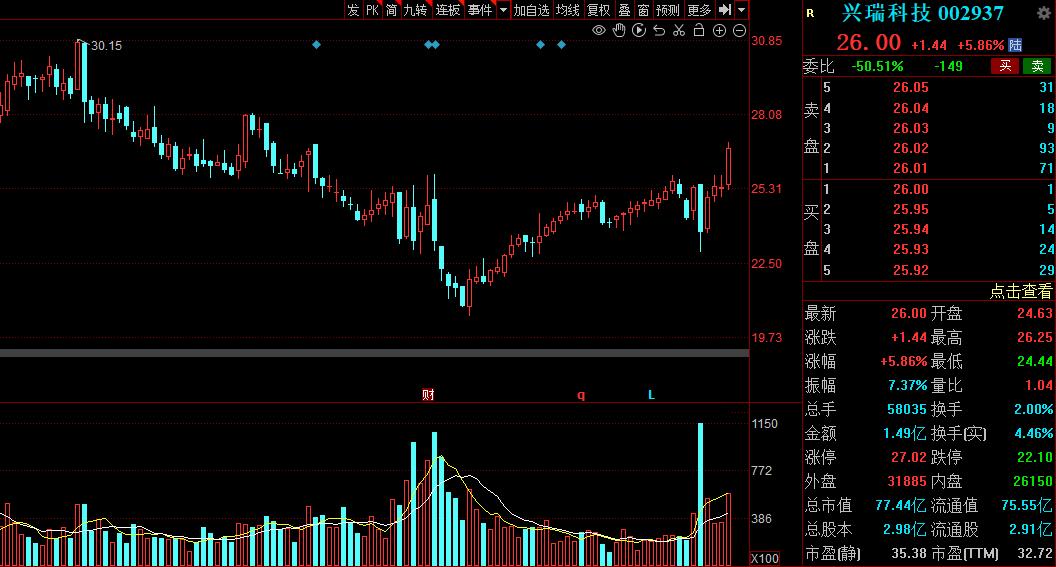Click the L marker below chart
This screenshot has width=1056, height=567.
click(x=651, y=395)
